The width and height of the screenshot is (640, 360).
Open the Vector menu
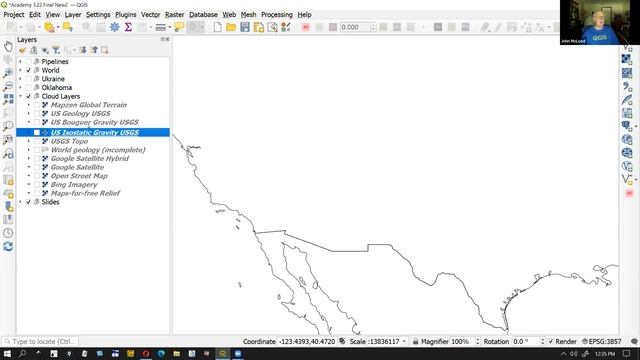(151, 15)
